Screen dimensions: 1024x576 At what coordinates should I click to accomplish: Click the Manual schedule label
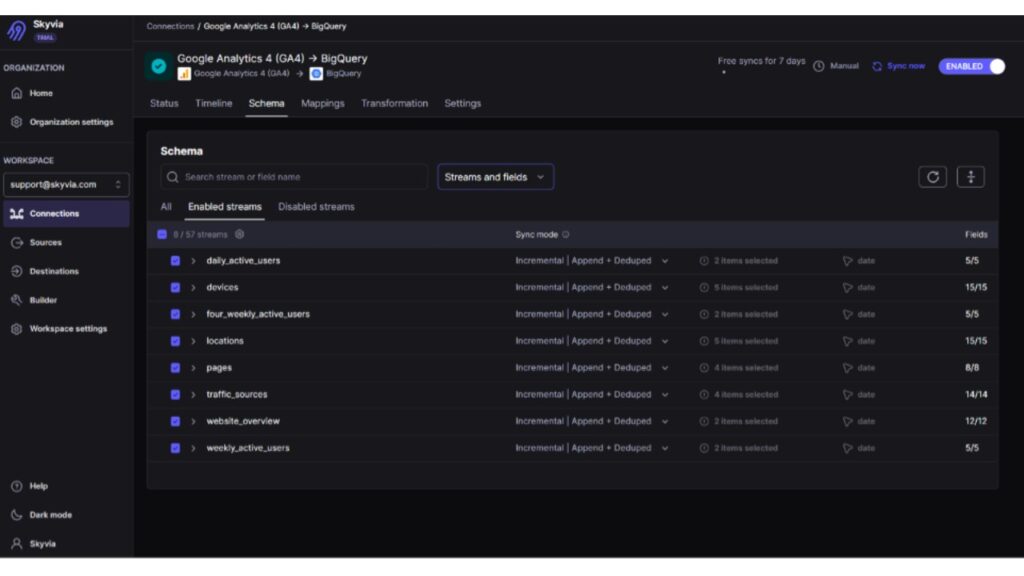click(844, 66)
